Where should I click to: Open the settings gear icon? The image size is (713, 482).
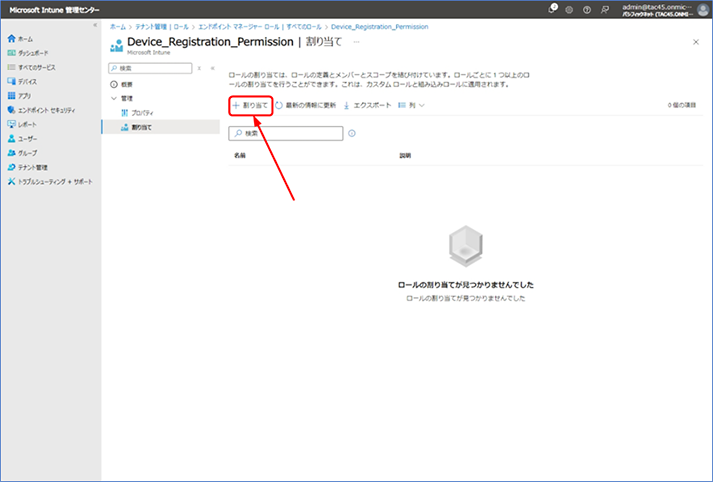coord(569,10)
